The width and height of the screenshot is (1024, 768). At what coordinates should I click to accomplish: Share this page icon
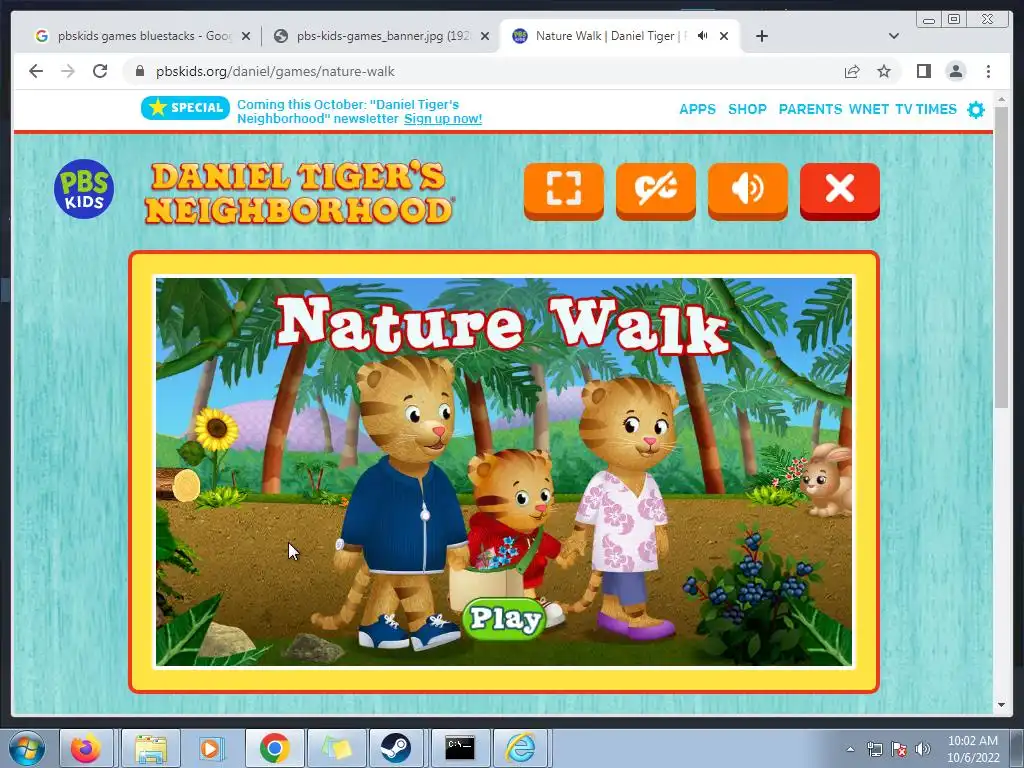852,71
